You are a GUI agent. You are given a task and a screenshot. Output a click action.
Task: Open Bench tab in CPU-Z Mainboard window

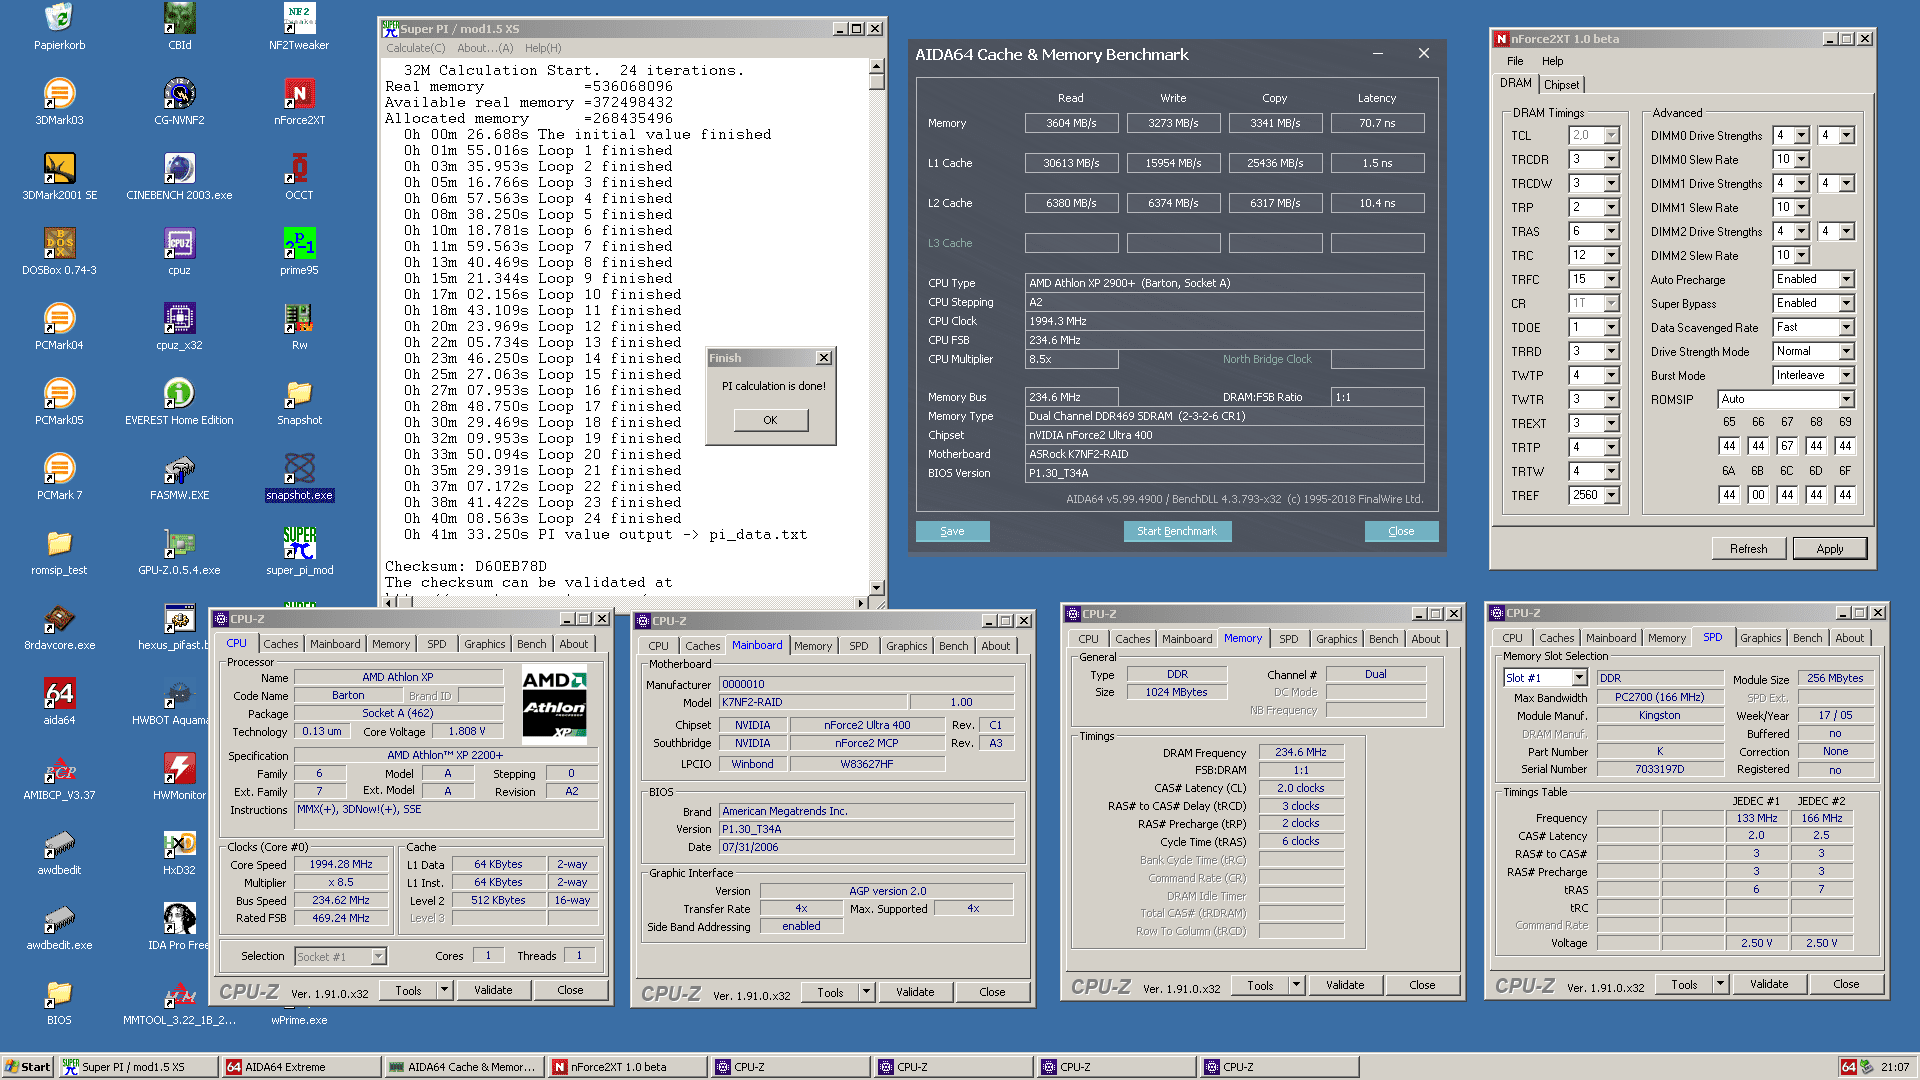click(x=953, y=646)
